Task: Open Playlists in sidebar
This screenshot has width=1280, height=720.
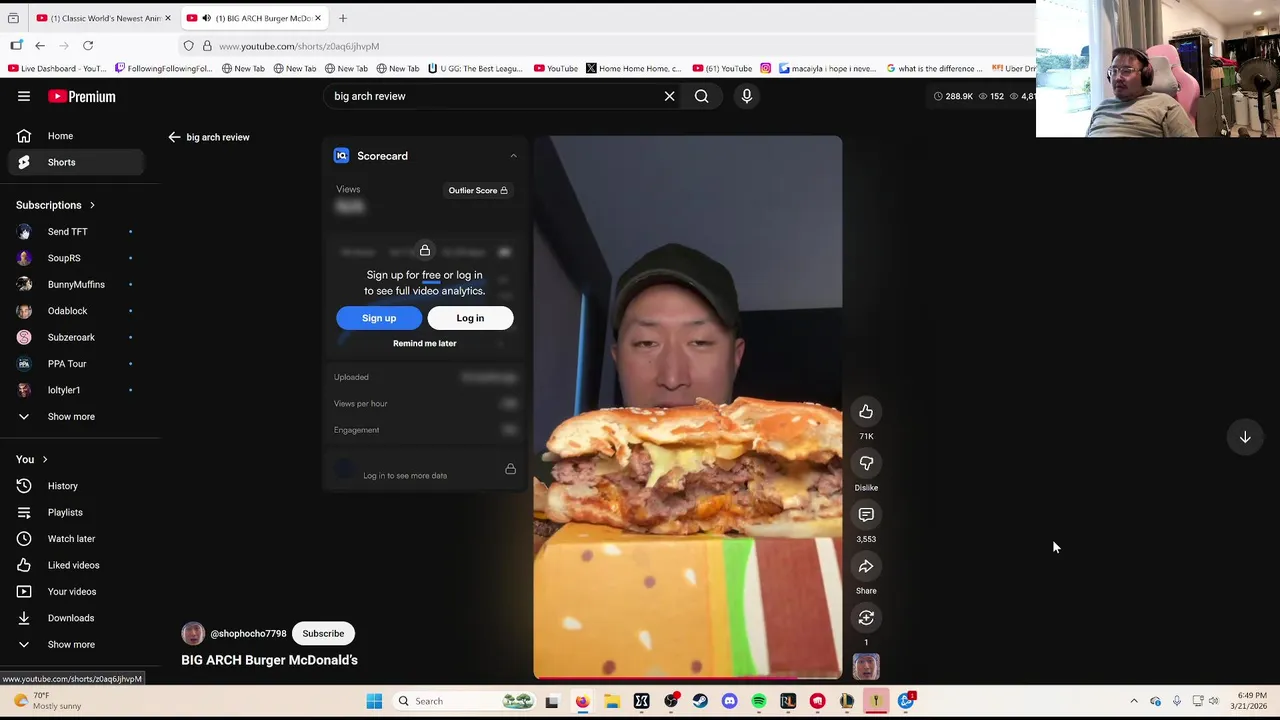Action: pos(76,512)
